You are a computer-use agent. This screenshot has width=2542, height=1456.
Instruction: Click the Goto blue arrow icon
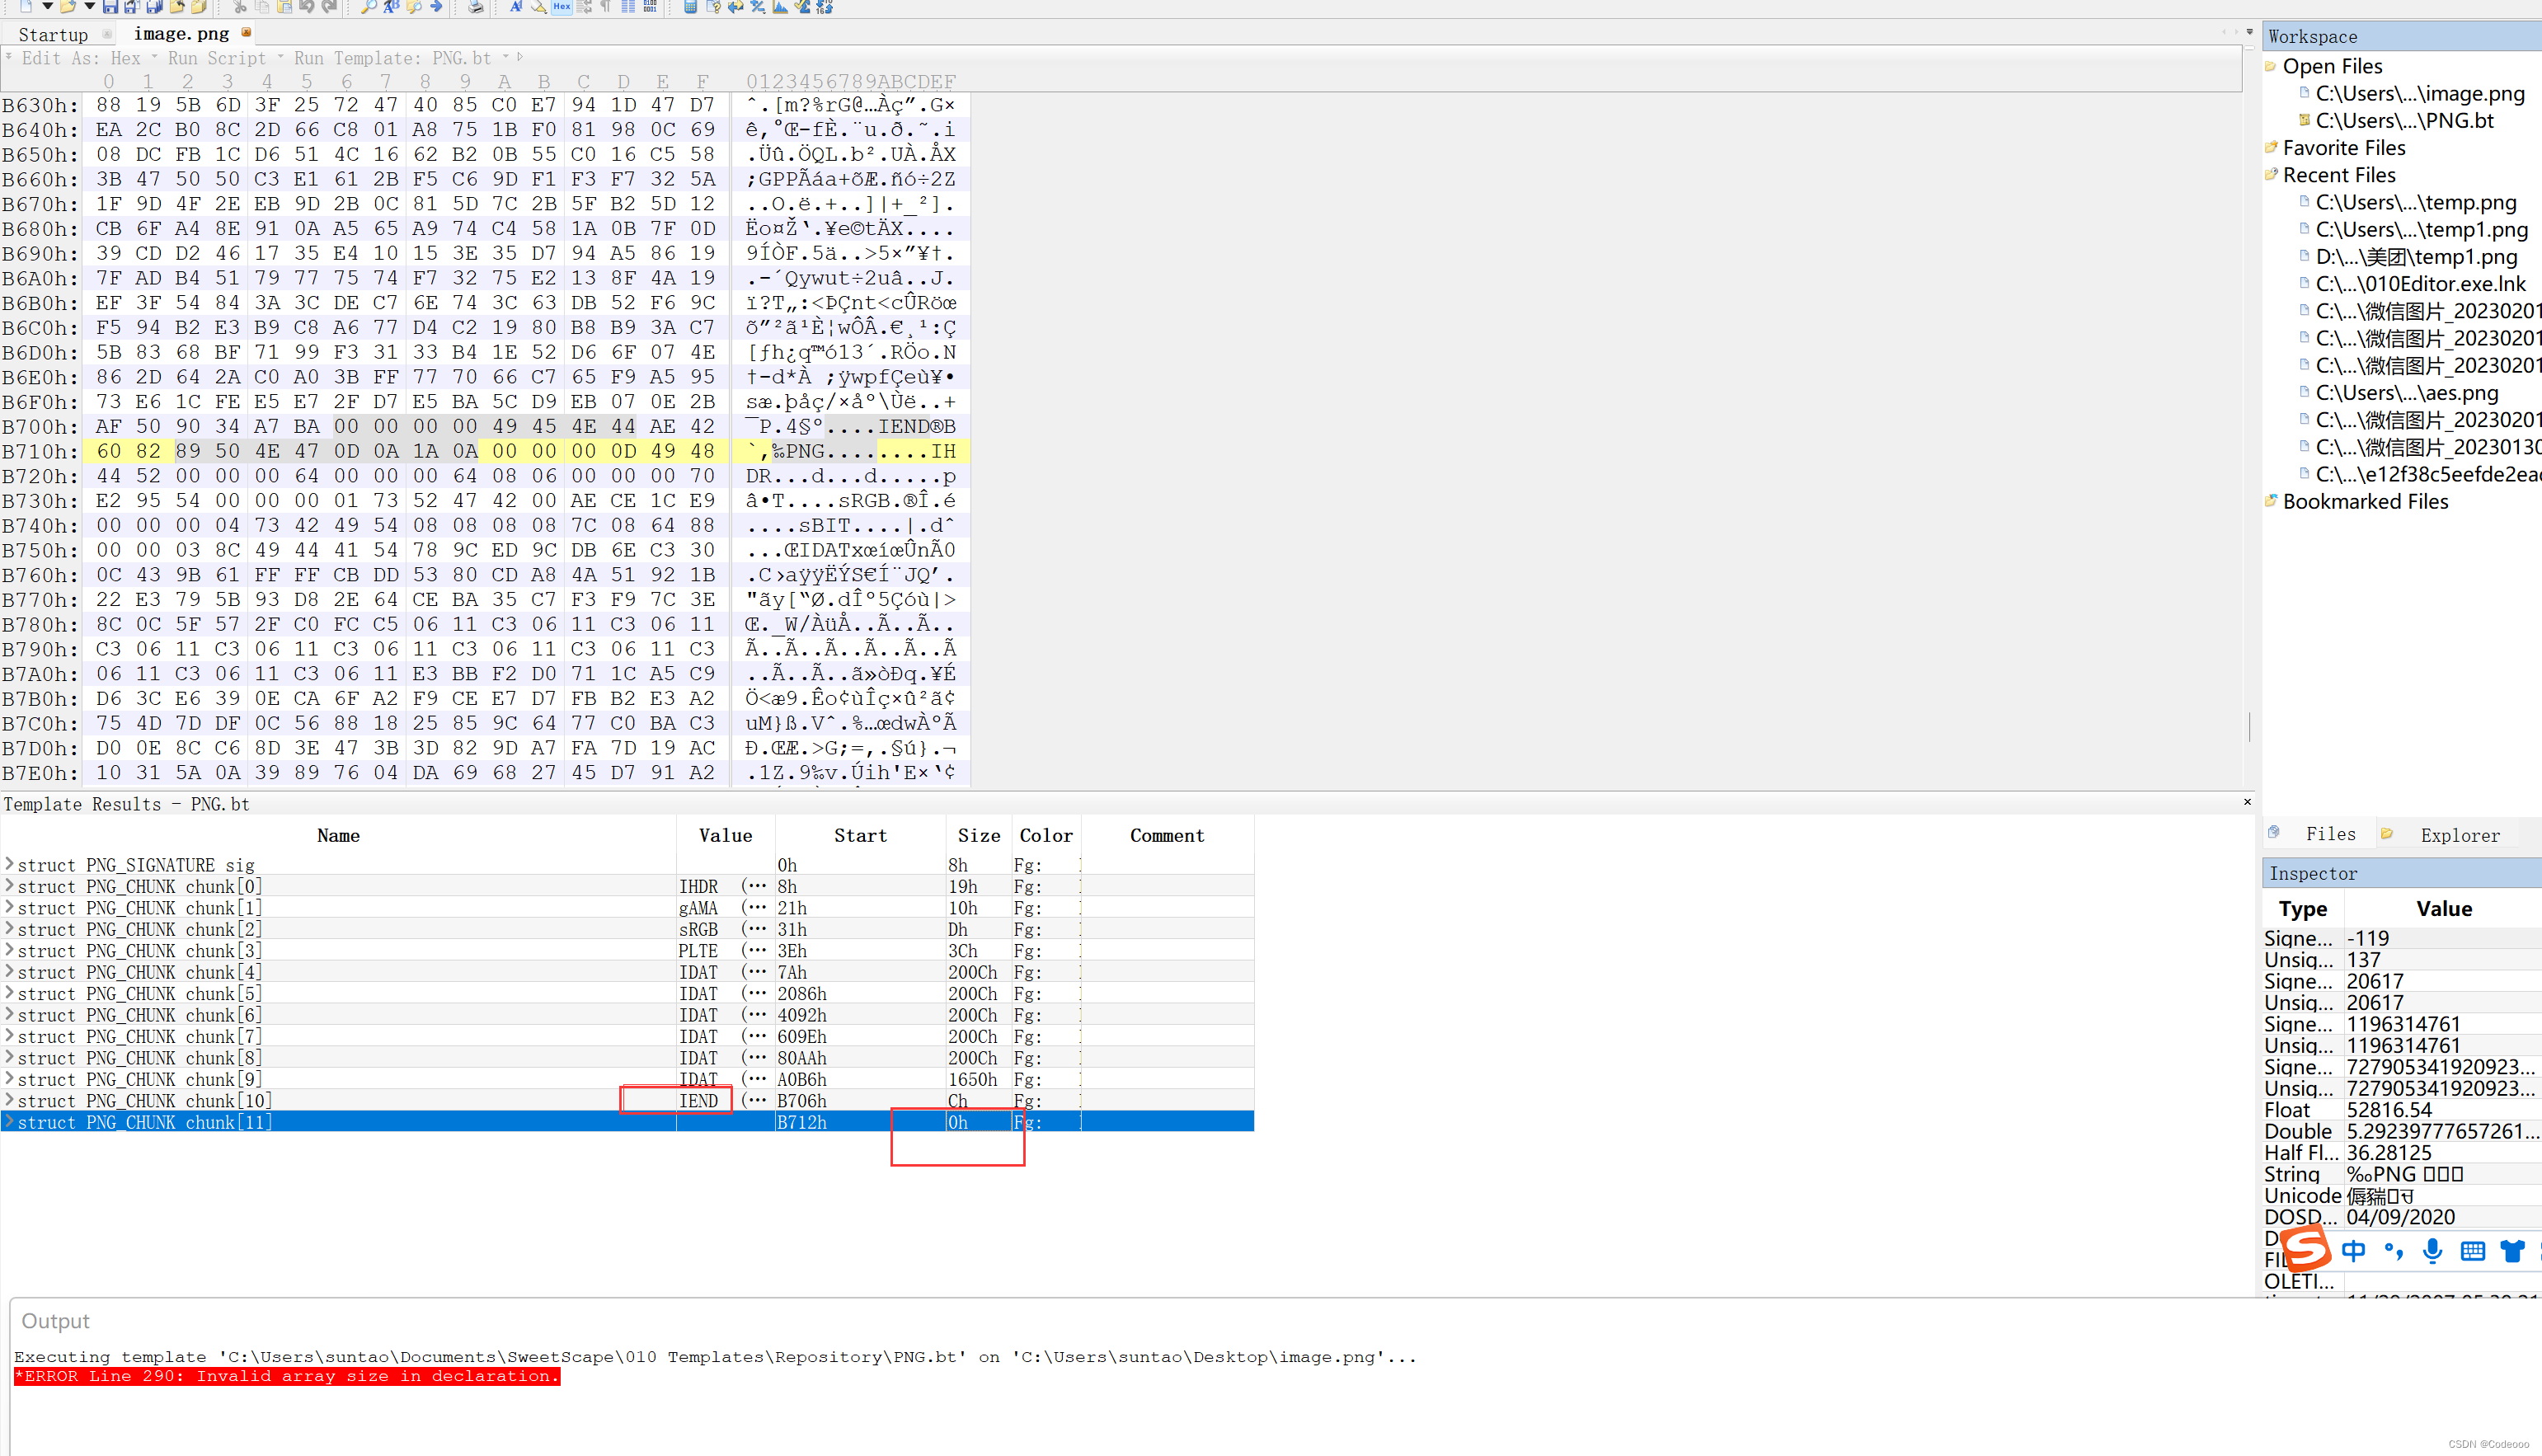coord(436,6)
